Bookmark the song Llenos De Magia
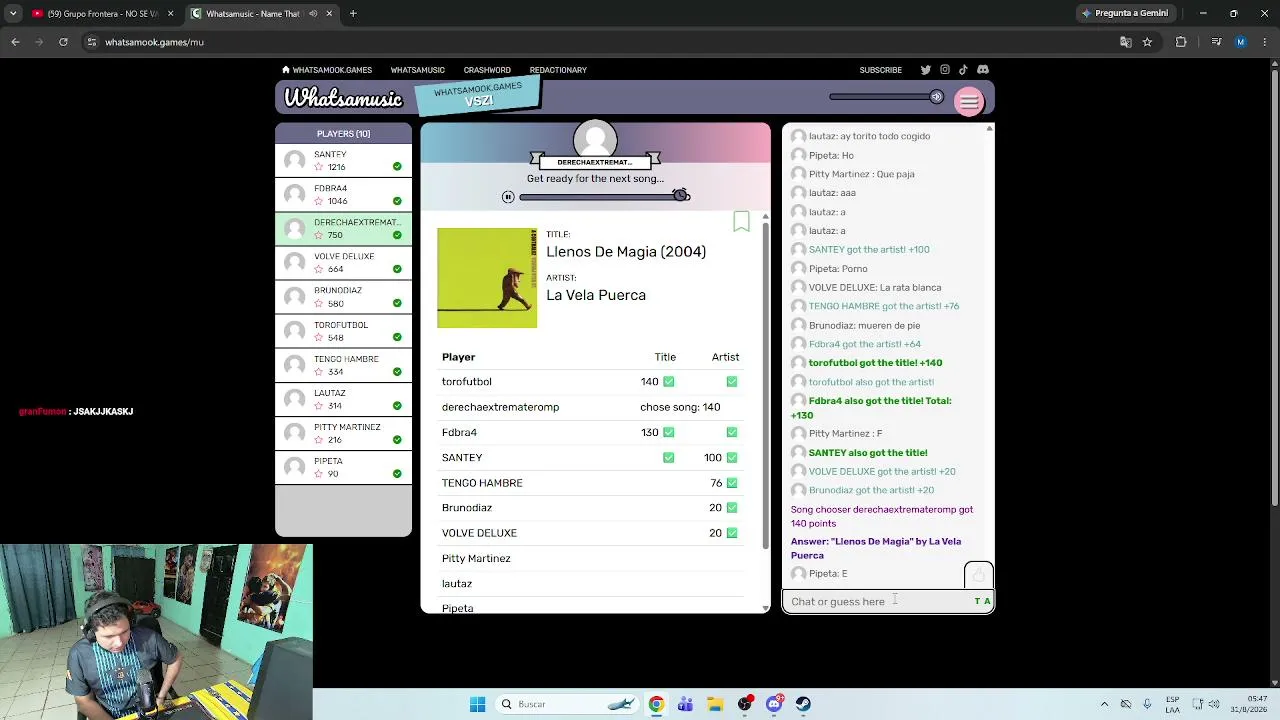Screen dimensions: 1280x720 (741, 221)
